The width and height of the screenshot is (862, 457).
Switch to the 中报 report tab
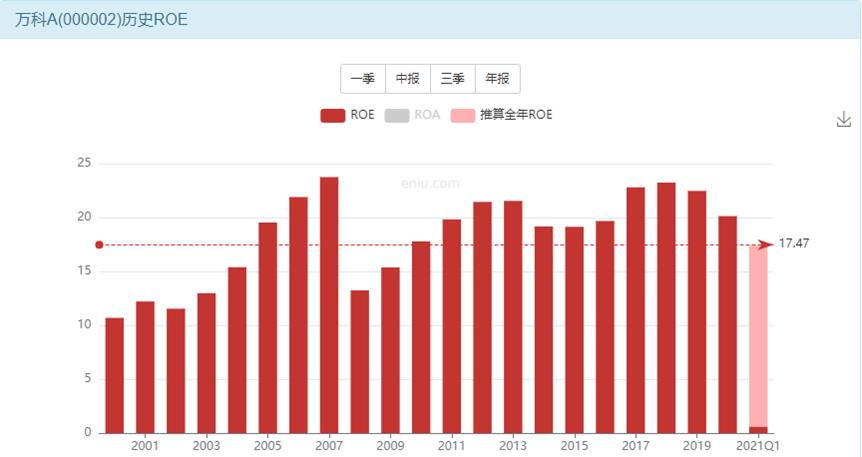[x=408, y=79]
